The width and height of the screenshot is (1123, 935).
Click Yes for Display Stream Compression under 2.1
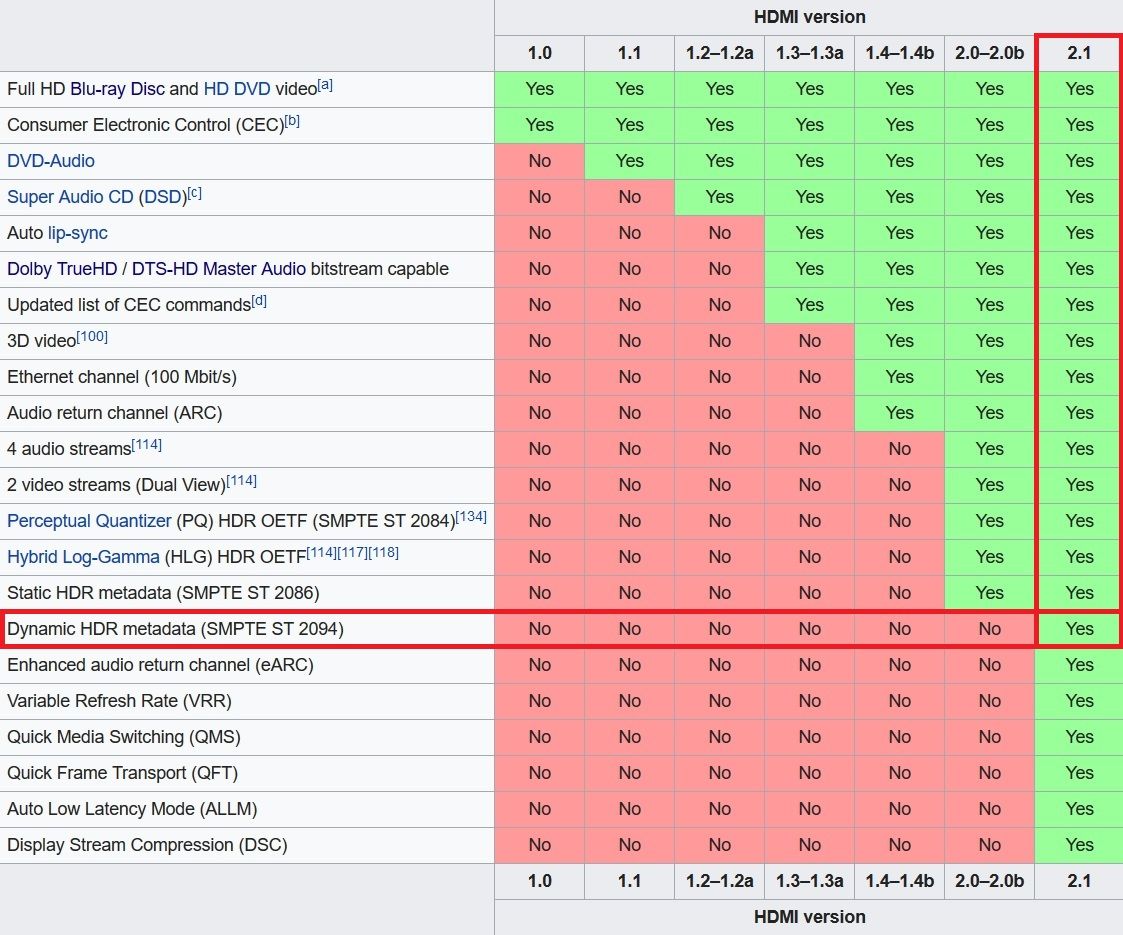click(x=1079, y=846)
